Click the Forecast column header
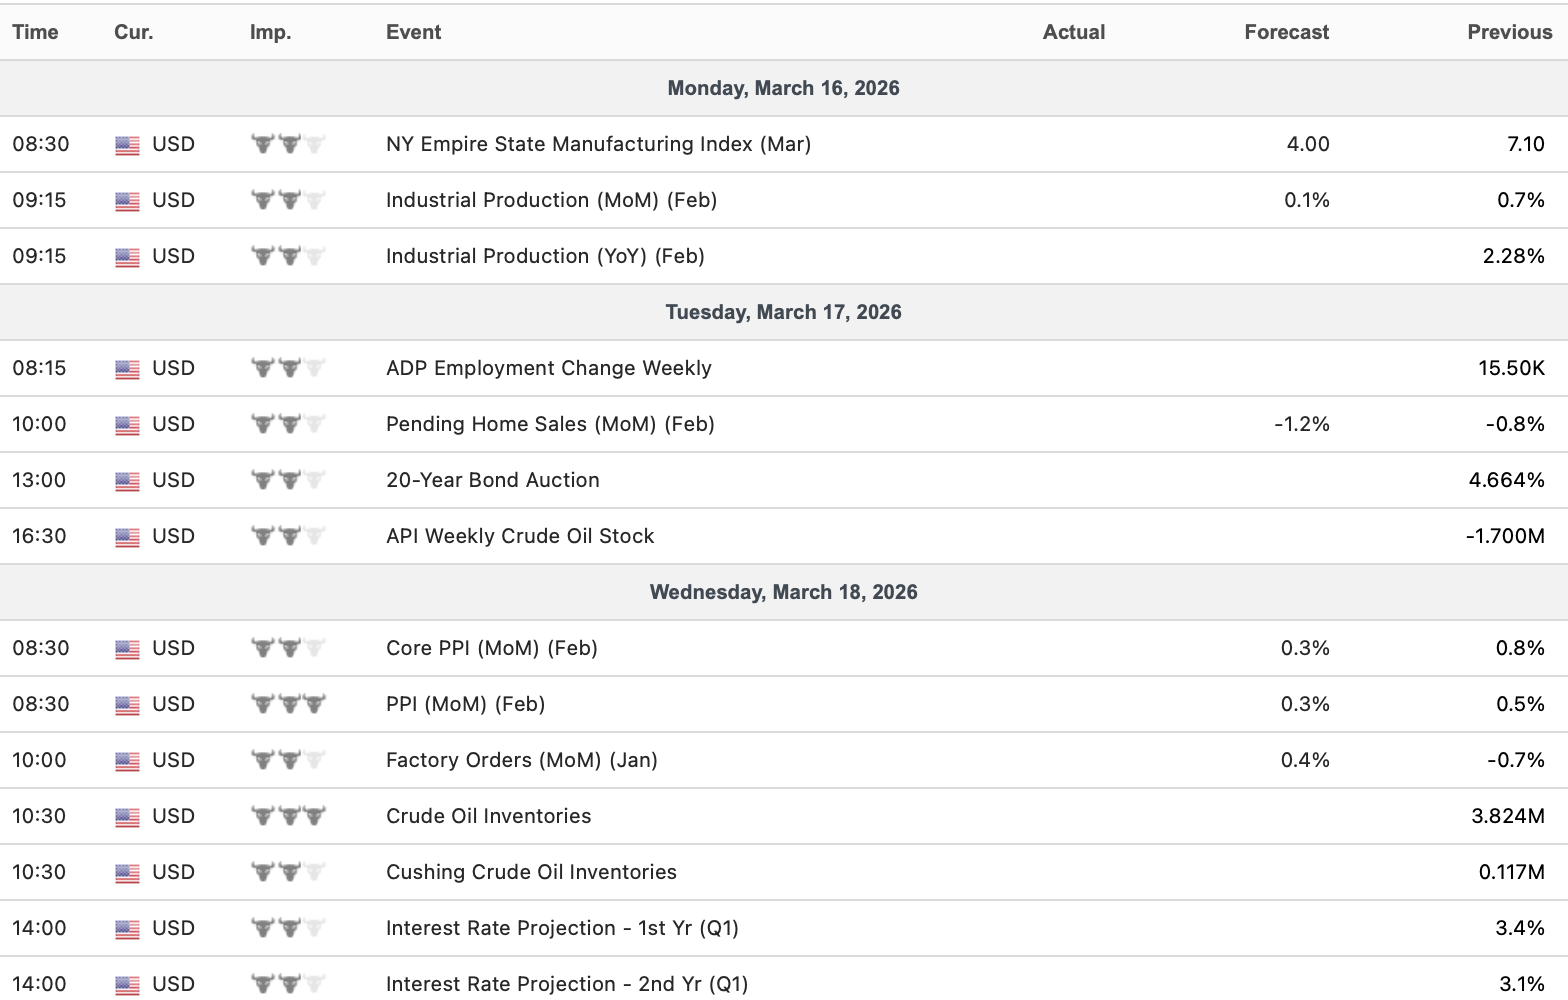 [1286, 32]
